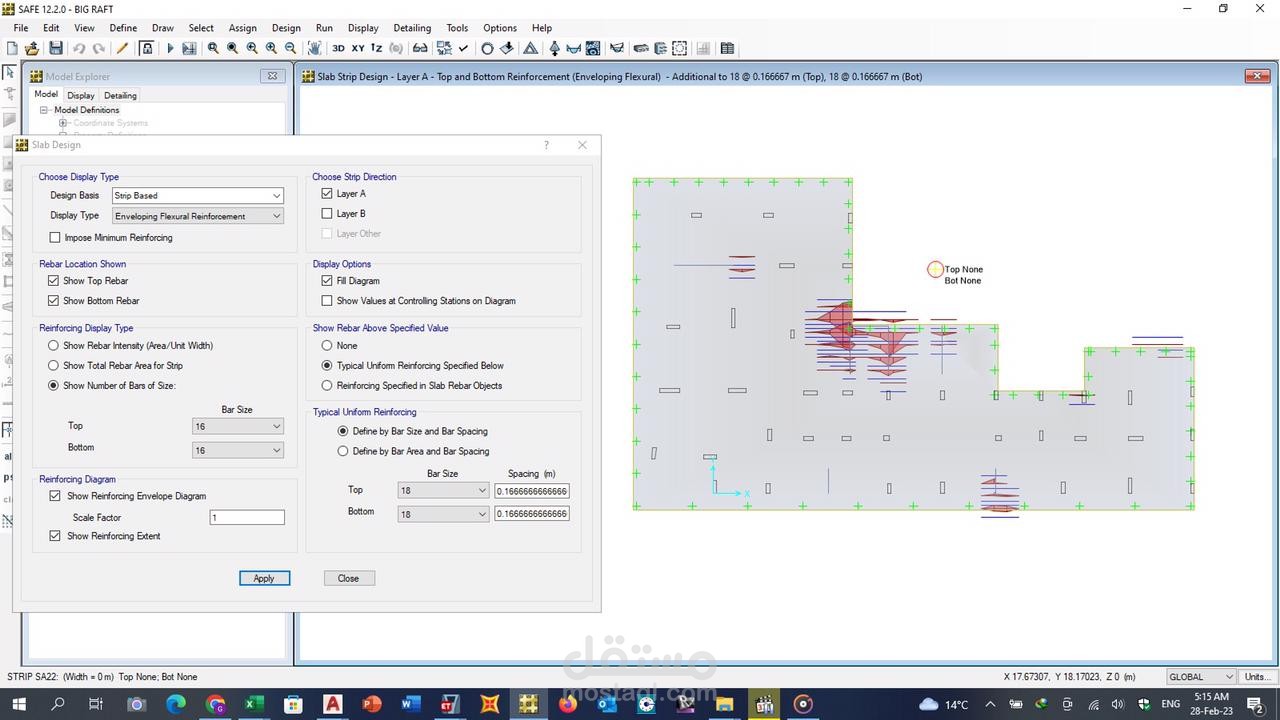Open the Design Basis dropdown
Image resolution: width=1280 pixels, height=720 pixels.
[x=197, y=196]
